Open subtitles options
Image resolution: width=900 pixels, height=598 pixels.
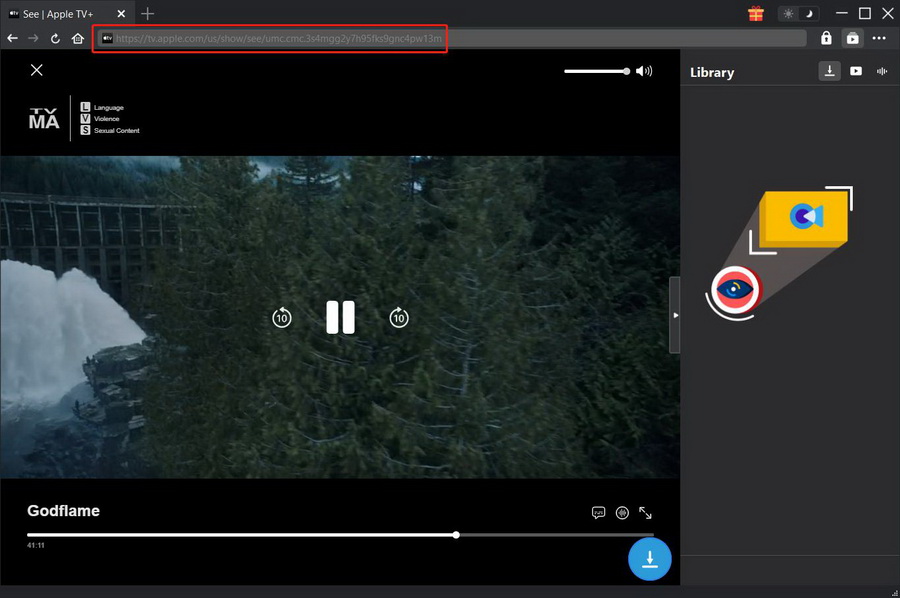(598, 513)
